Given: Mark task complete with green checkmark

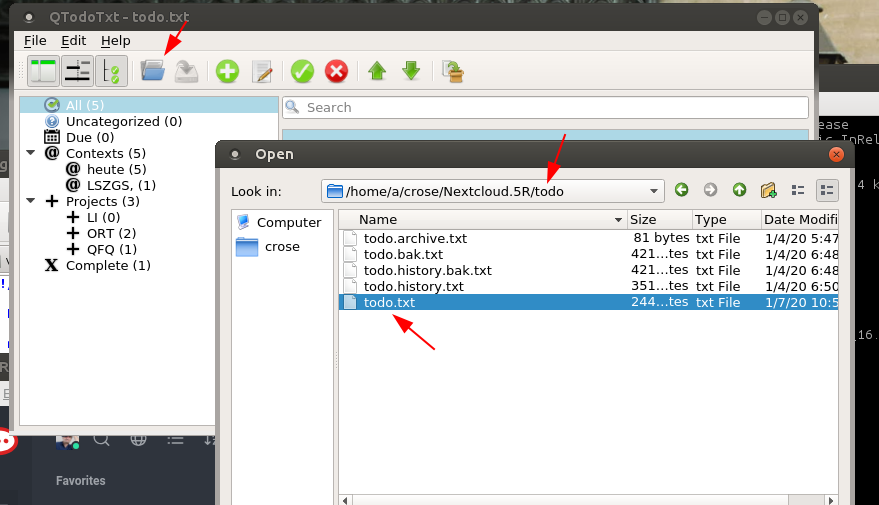Looking at the screenshot, I should coord(302,71).
